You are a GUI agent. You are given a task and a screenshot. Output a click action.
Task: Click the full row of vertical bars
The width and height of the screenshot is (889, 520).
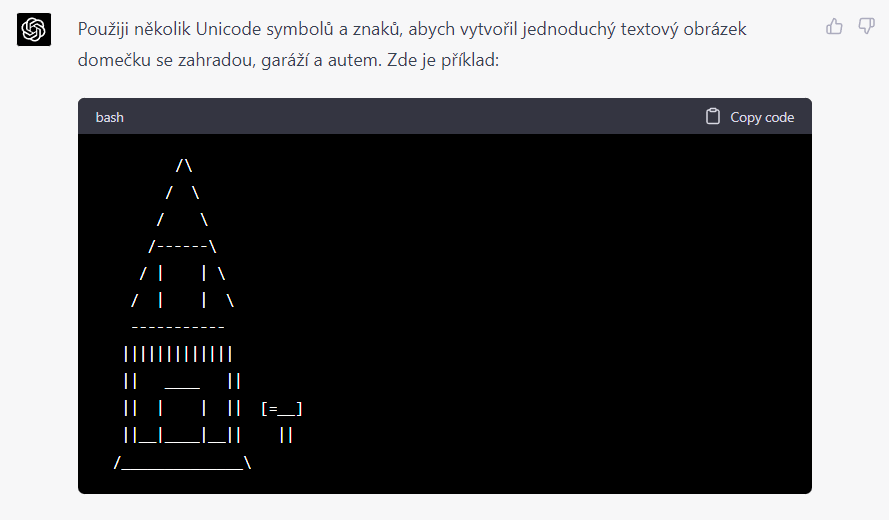[178, 354]
